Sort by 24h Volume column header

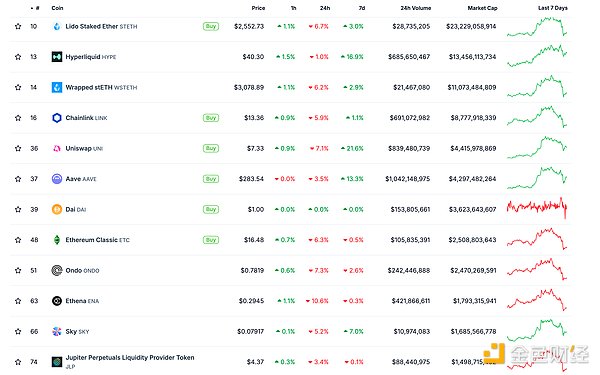pos(416,8)
